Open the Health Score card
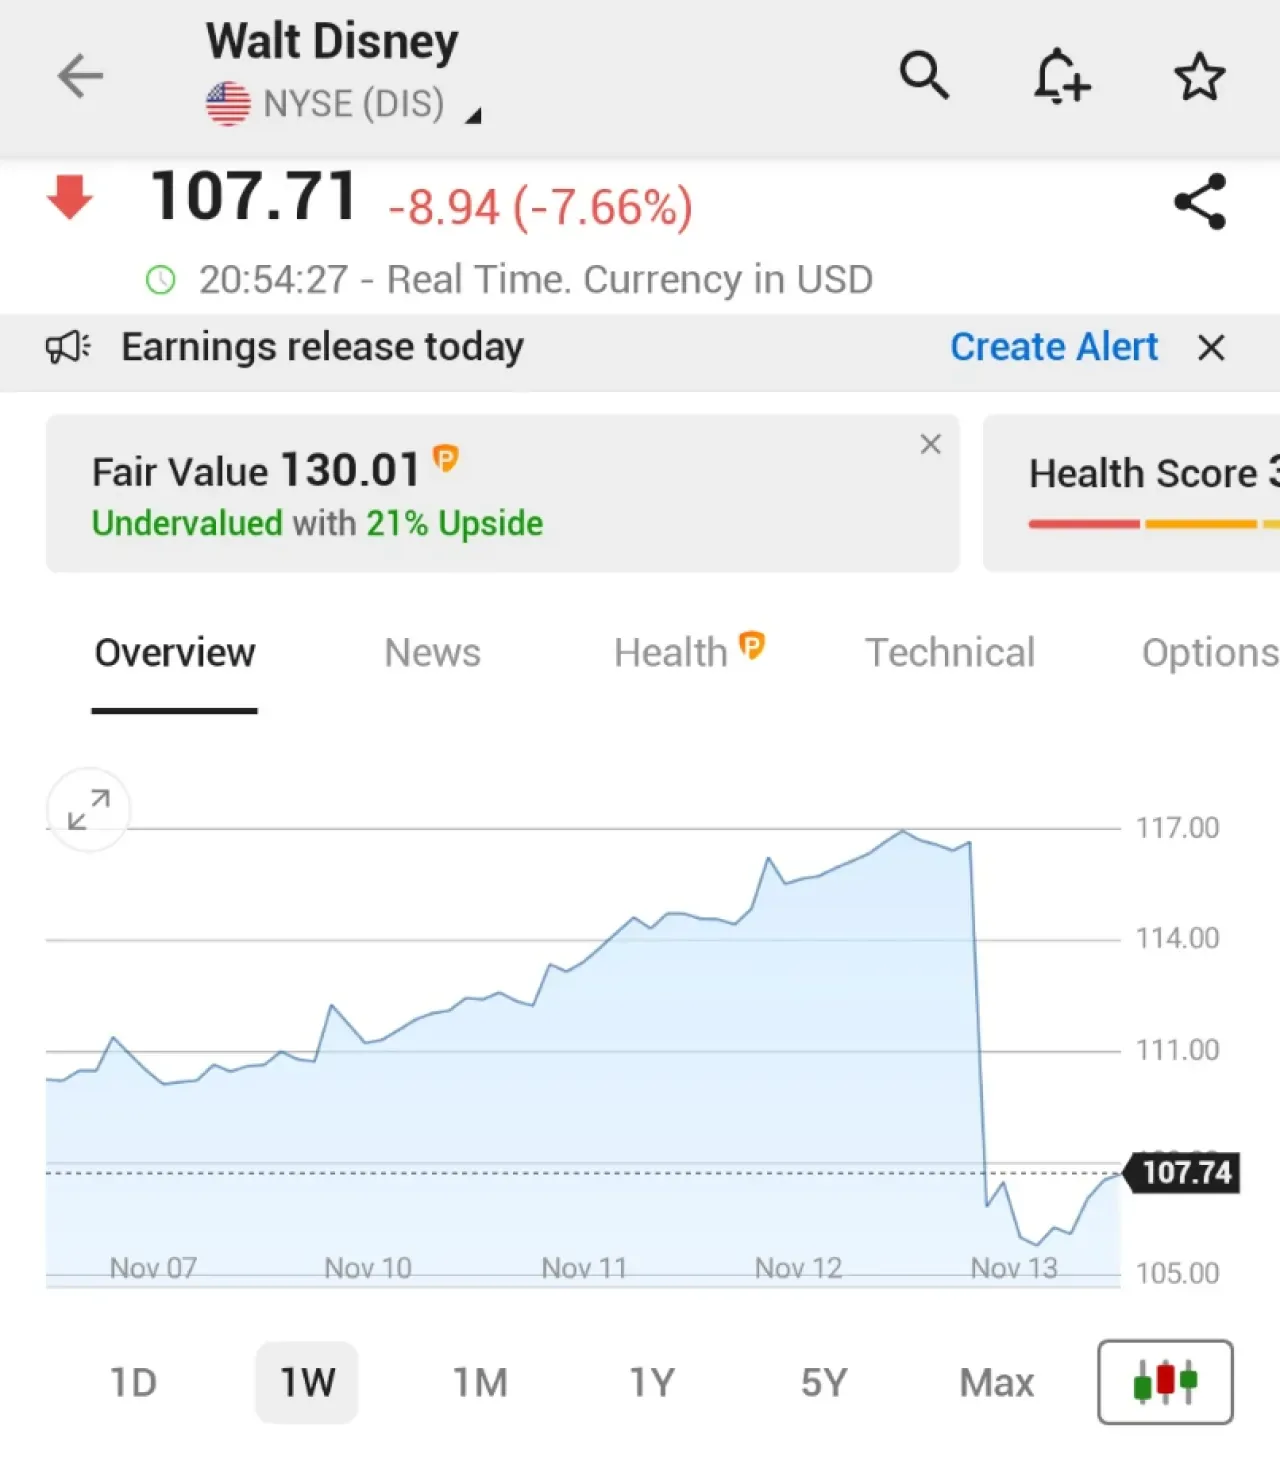The height and width of the screenshot is (1457, 1280). 1131,493
